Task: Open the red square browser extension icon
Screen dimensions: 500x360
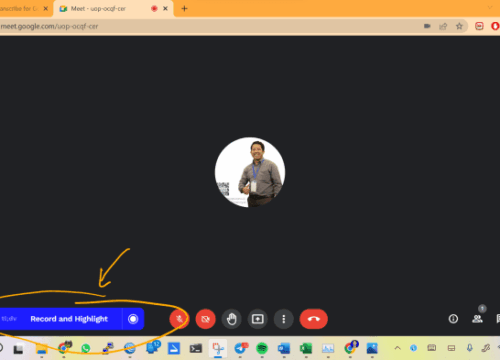Action: 479,26
